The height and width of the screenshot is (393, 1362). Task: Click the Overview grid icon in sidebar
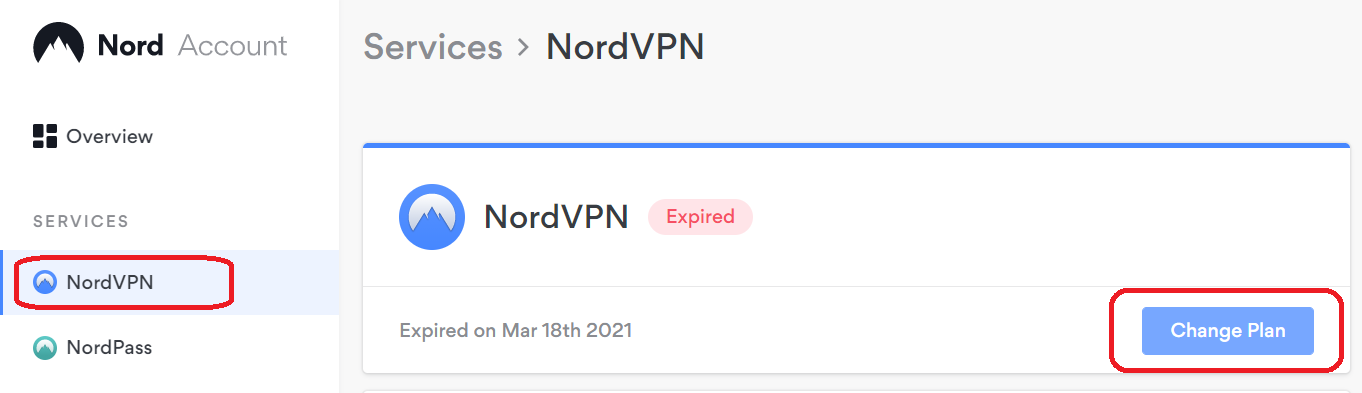tap(45, 136)
